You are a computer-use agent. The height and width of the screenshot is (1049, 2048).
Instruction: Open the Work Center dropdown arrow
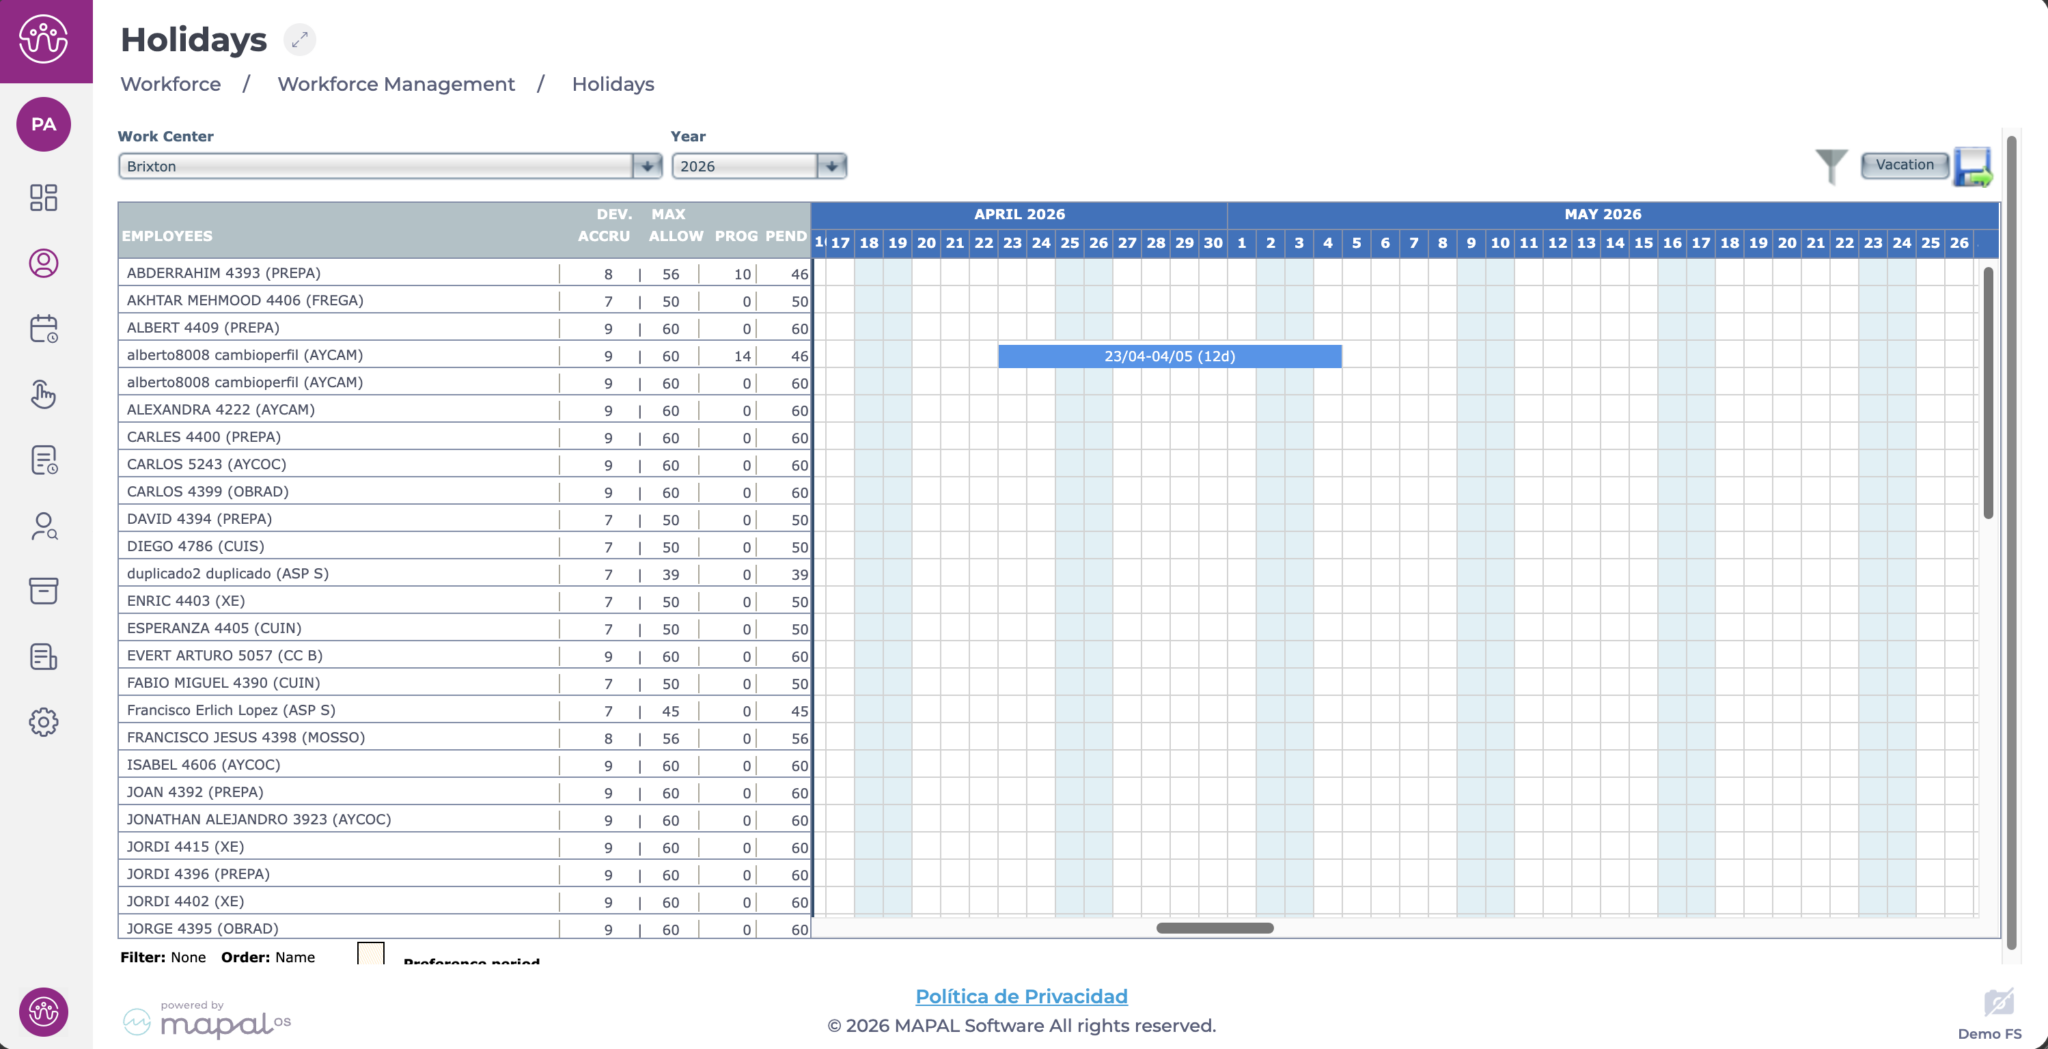(647, 166)
